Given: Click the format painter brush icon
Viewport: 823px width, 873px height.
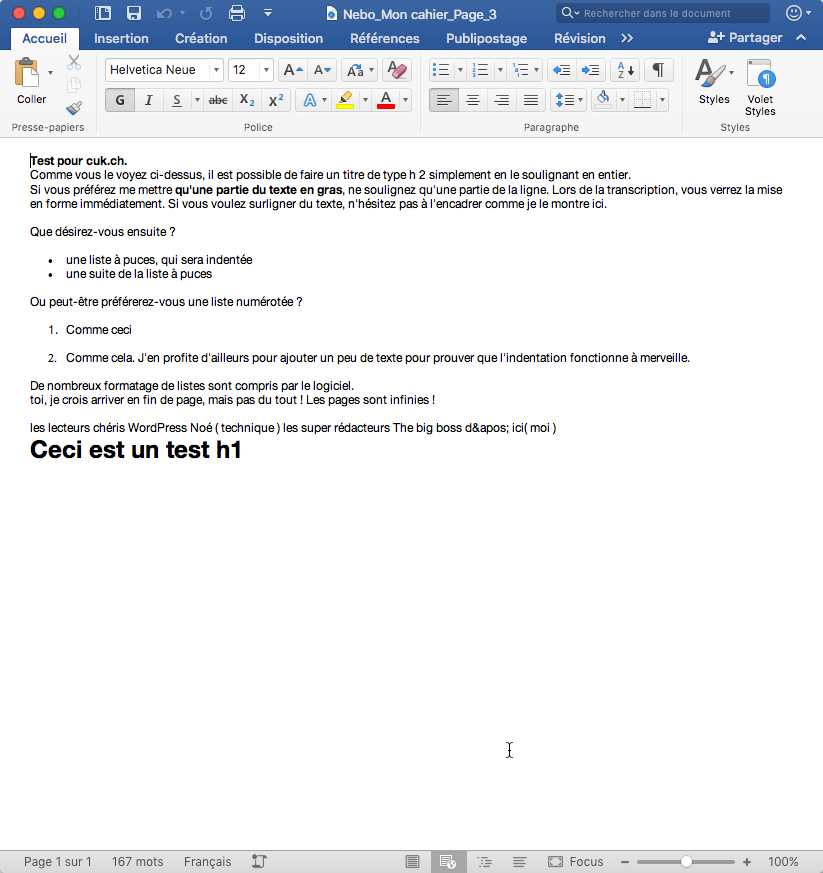Looking at the screenshot, I should pos(74,108).
